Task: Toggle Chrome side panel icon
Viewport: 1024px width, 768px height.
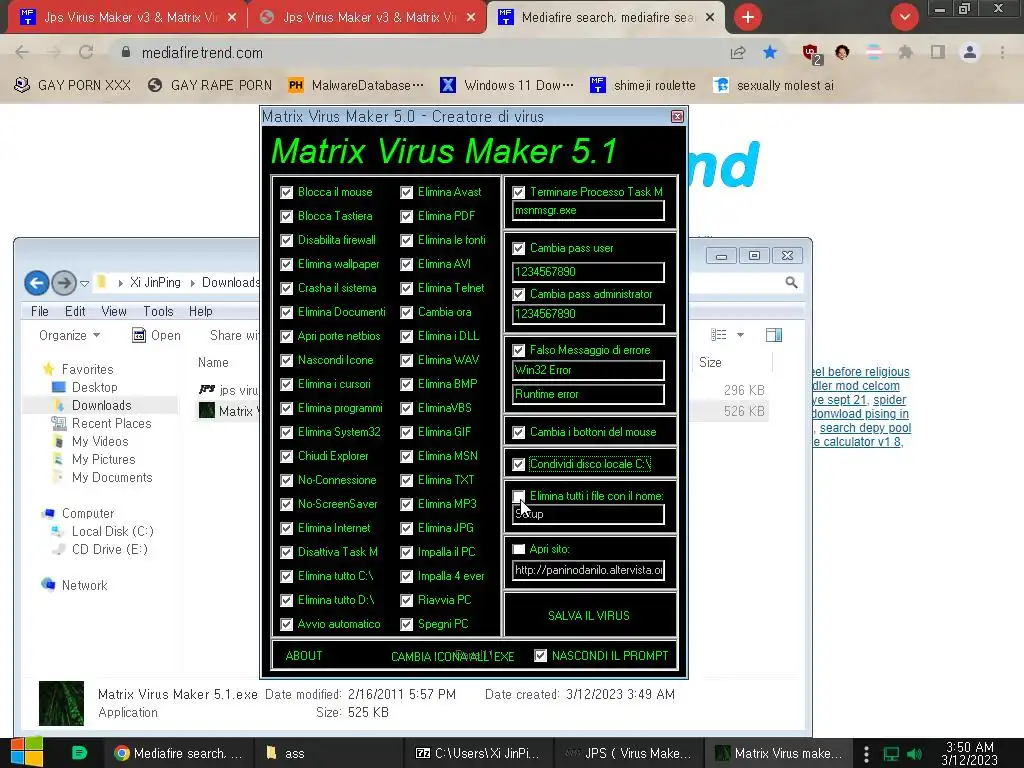Action: pyautogui.click(x=938, y=52)
